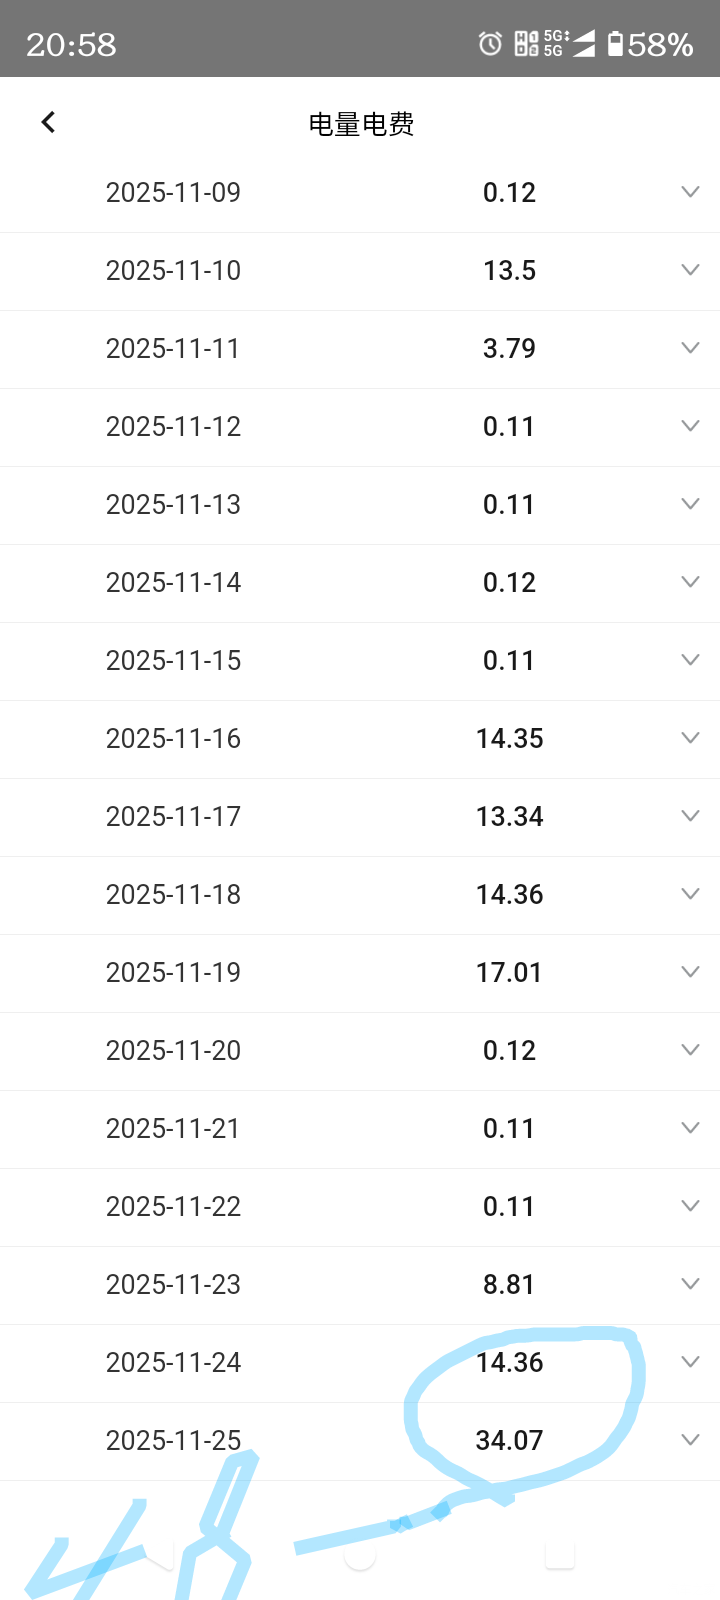Expand the 2025-11-25 row chevron
This screenshot has width=720, height=1600.
pyautogui.click(x=690, y=1440)
